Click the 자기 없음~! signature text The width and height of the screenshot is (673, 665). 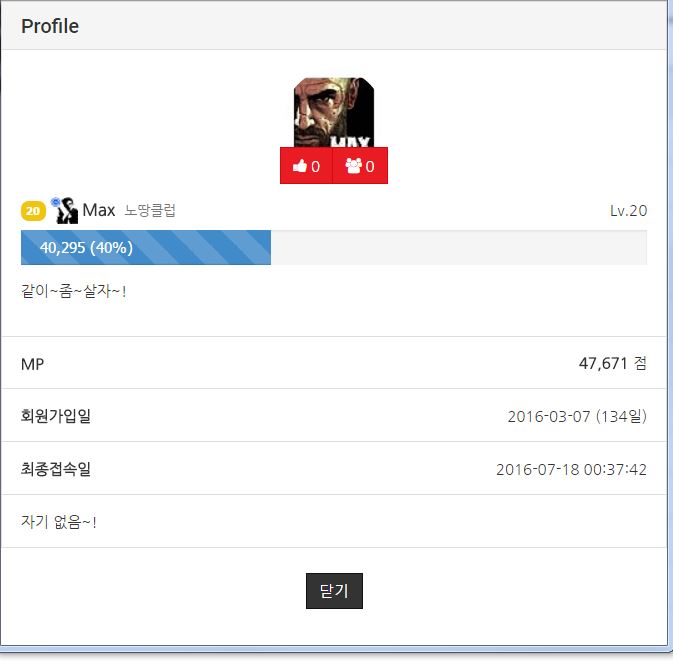coord(59,522)
